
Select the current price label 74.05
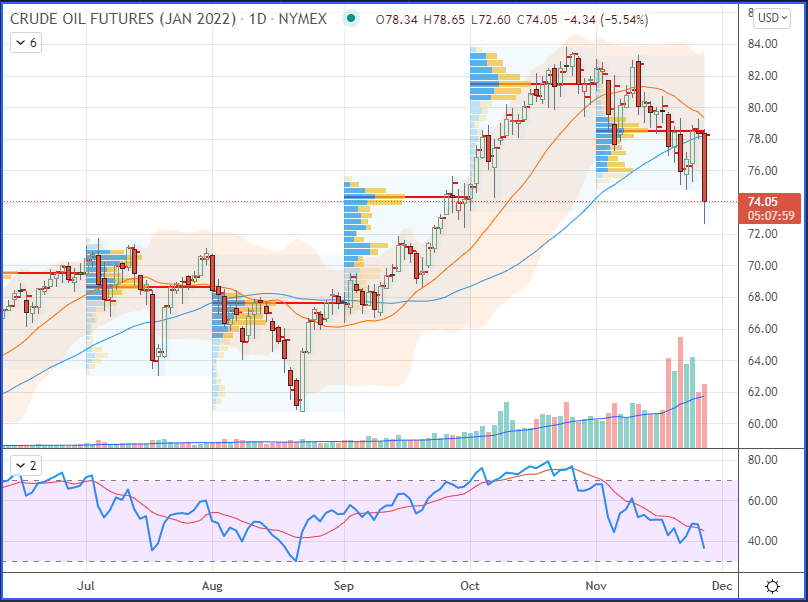763,202
